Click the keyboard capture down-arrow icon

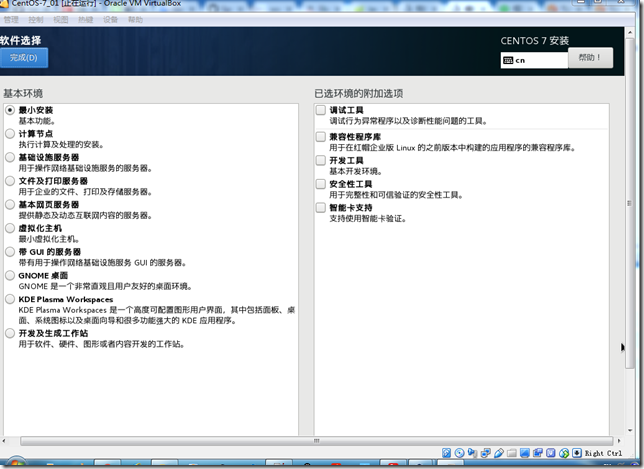tap(577, 453)
